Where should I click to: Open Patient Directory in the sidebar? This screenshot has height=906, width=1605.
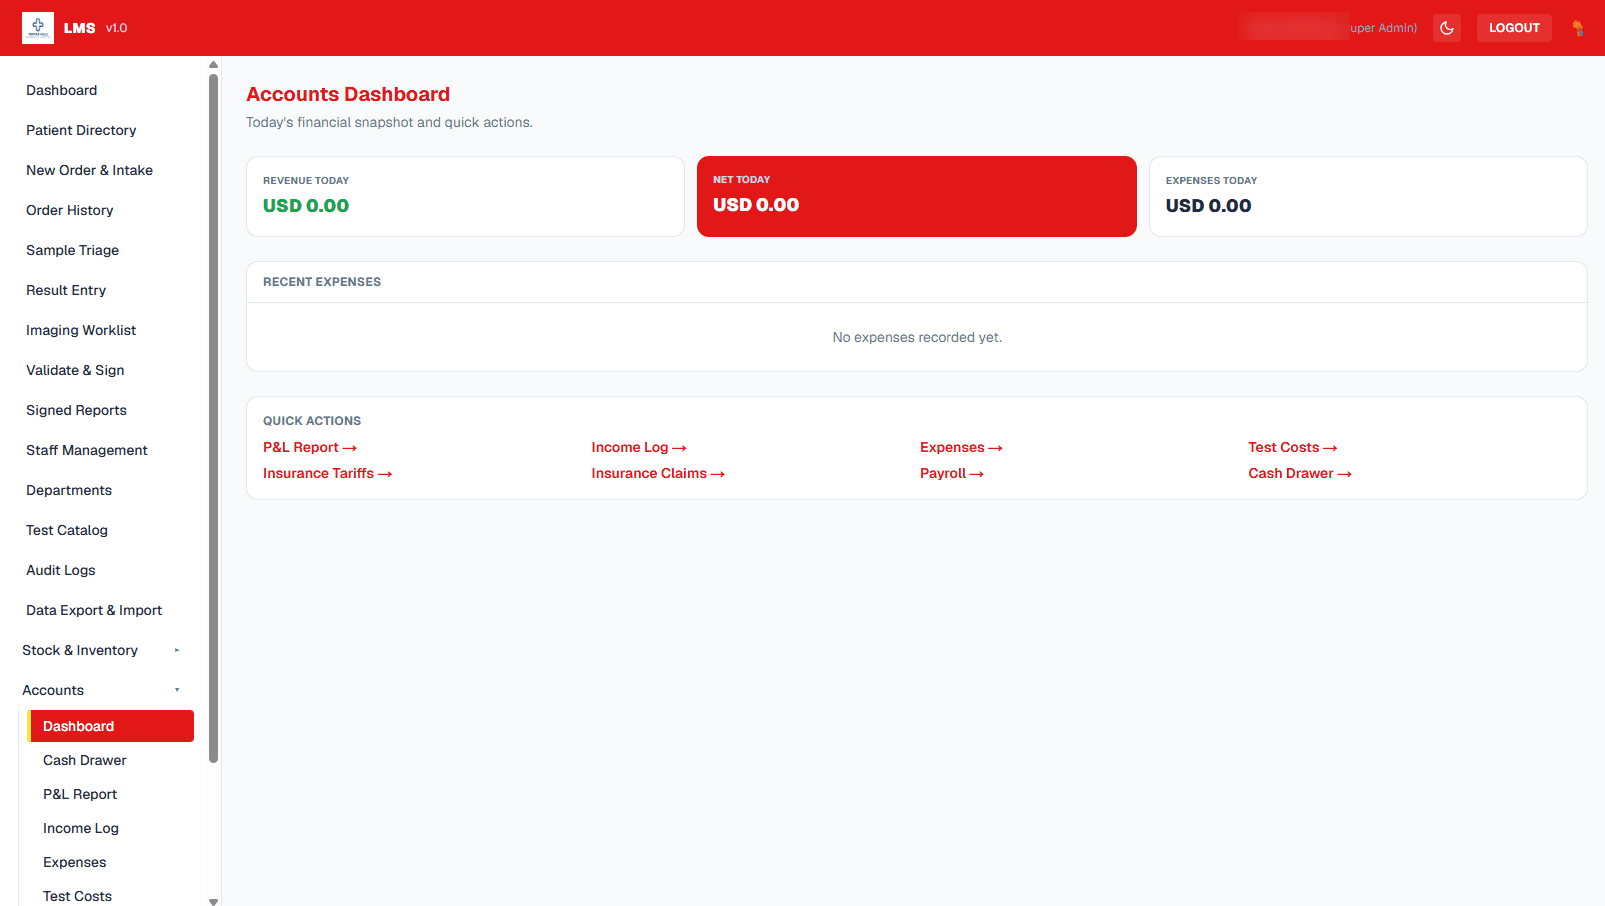(x=81, y=130)
